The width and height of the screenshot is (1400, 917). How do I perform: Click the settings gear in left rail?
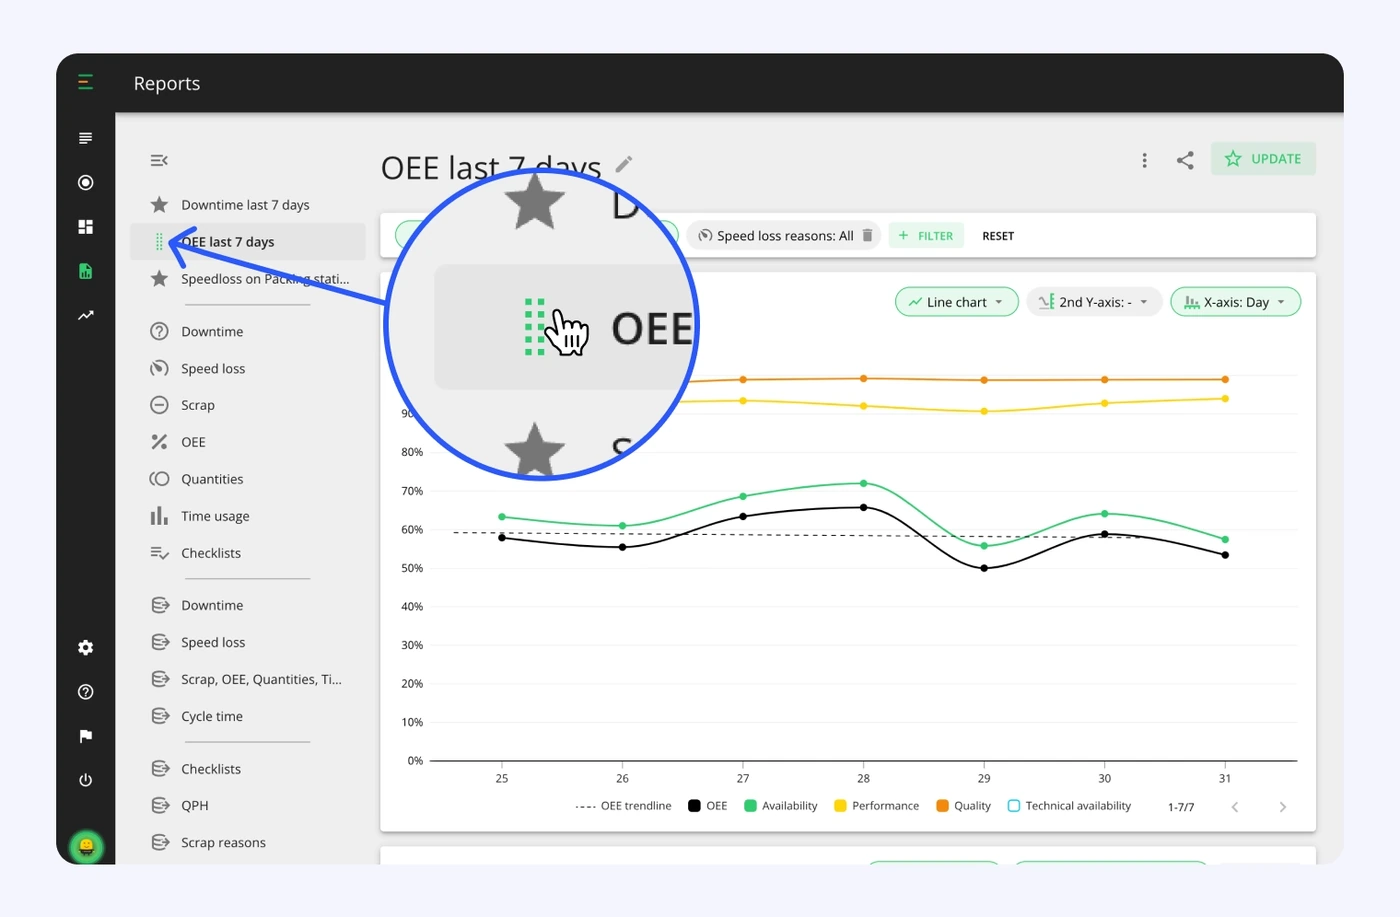86,648
